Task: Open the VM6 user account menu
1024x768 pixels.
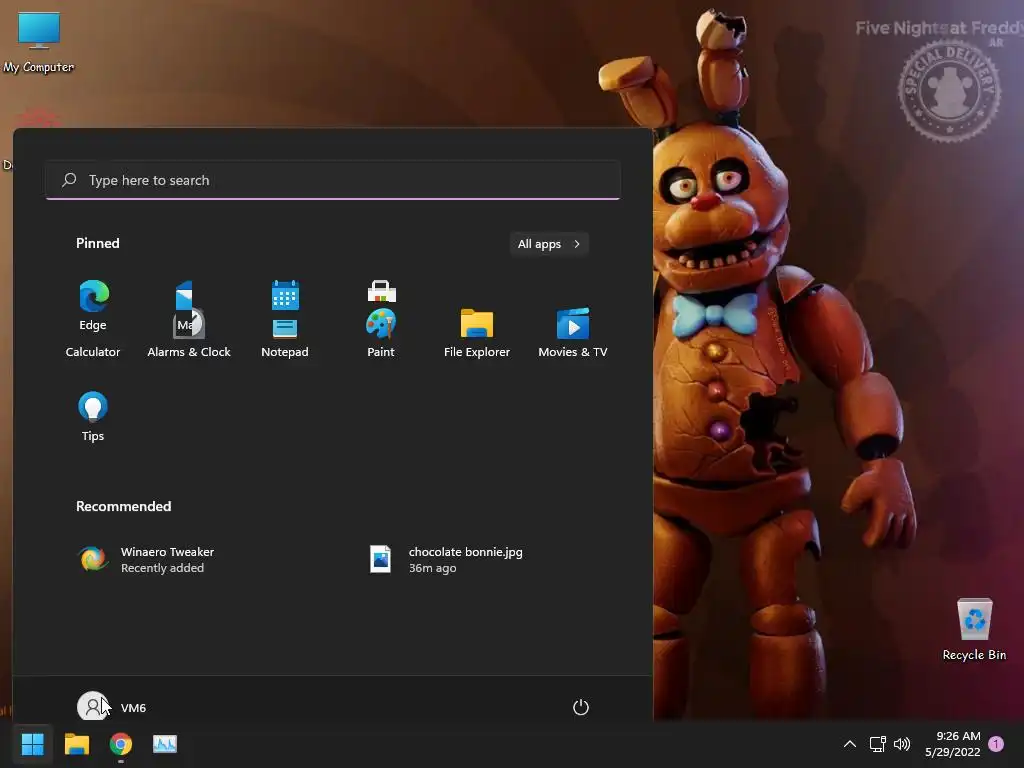Action: pos(112,707)
